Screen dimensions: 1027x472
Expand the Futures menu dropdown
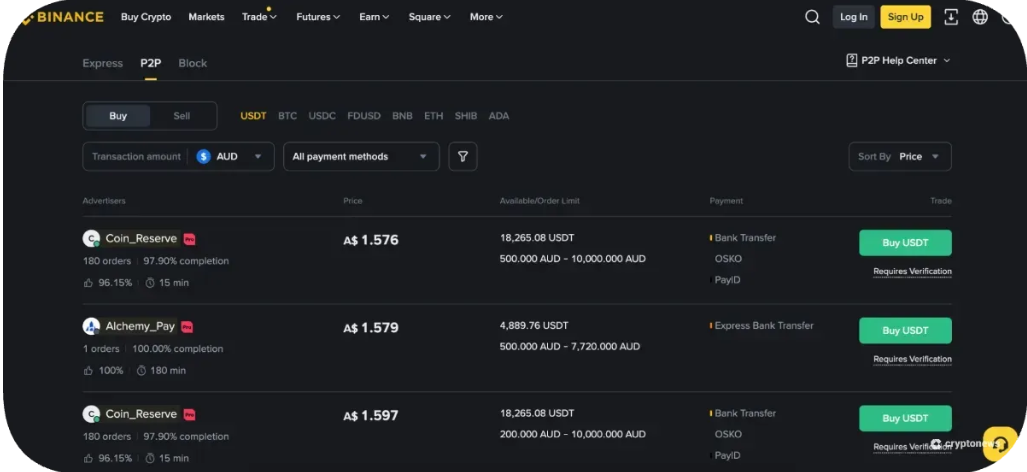tap(318, 17)
